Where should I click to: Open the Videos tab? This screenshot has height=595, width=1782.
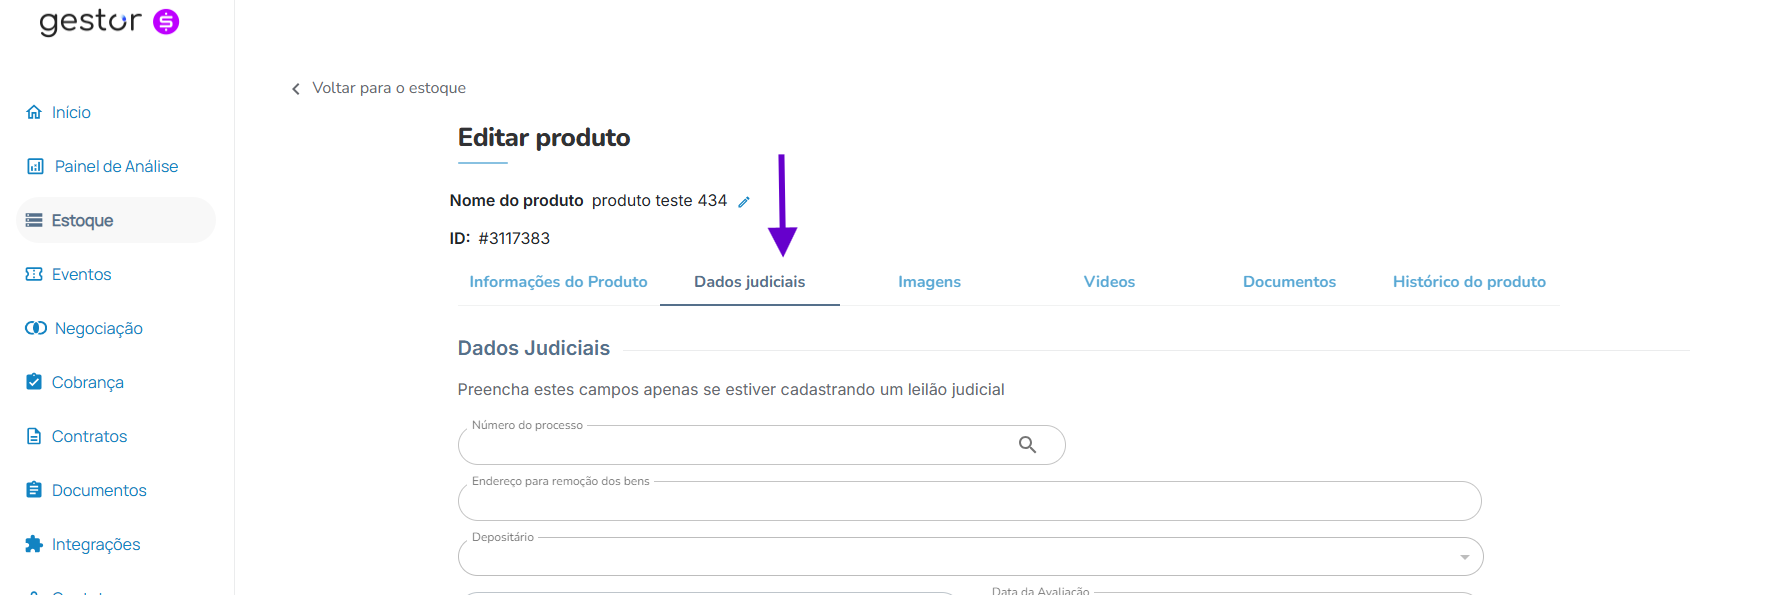click(x=1109, y=282)
